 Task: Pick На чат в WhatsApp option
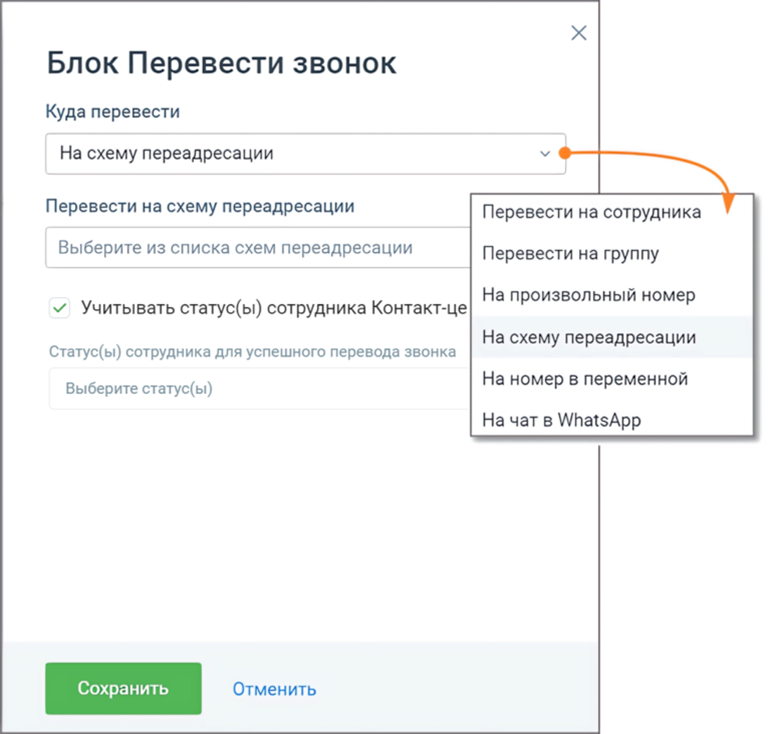tap(612, 420)
